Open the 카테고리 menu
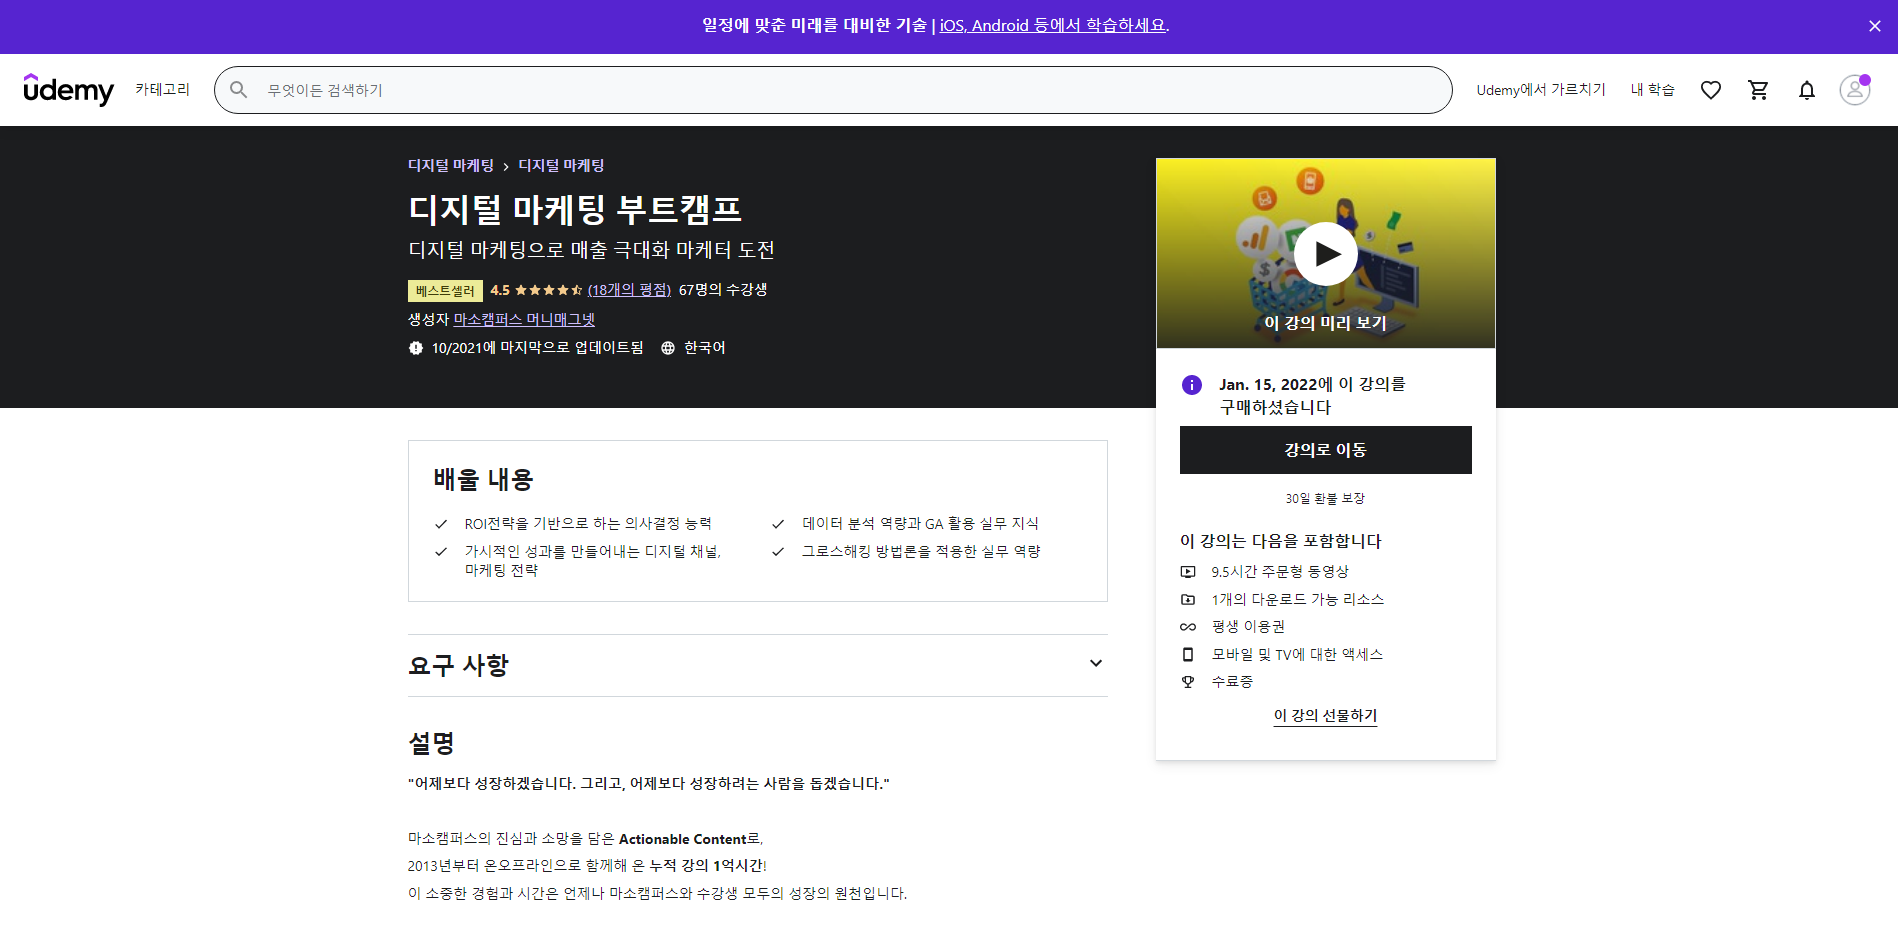 coord(163,90)
